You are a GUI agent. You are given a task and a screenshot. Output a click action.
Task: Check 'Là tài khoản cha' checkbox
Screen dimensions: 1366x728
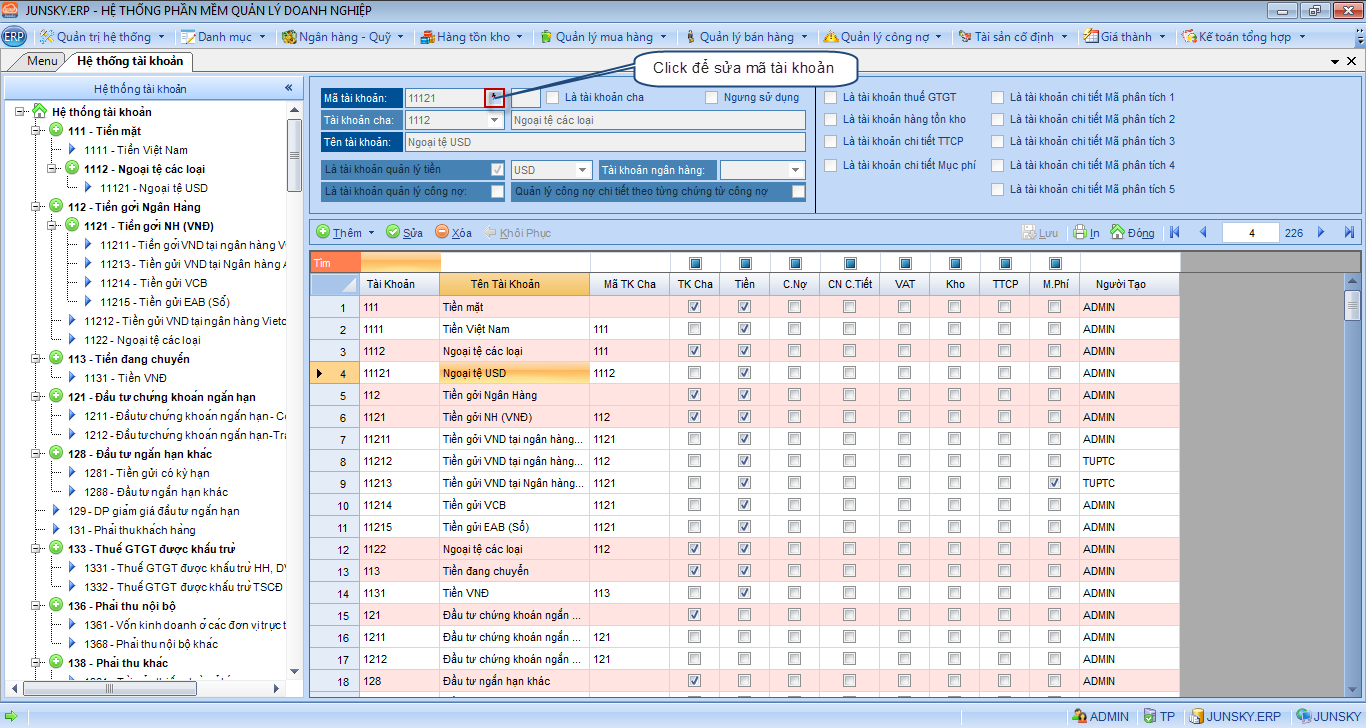[x=552, y=98]
